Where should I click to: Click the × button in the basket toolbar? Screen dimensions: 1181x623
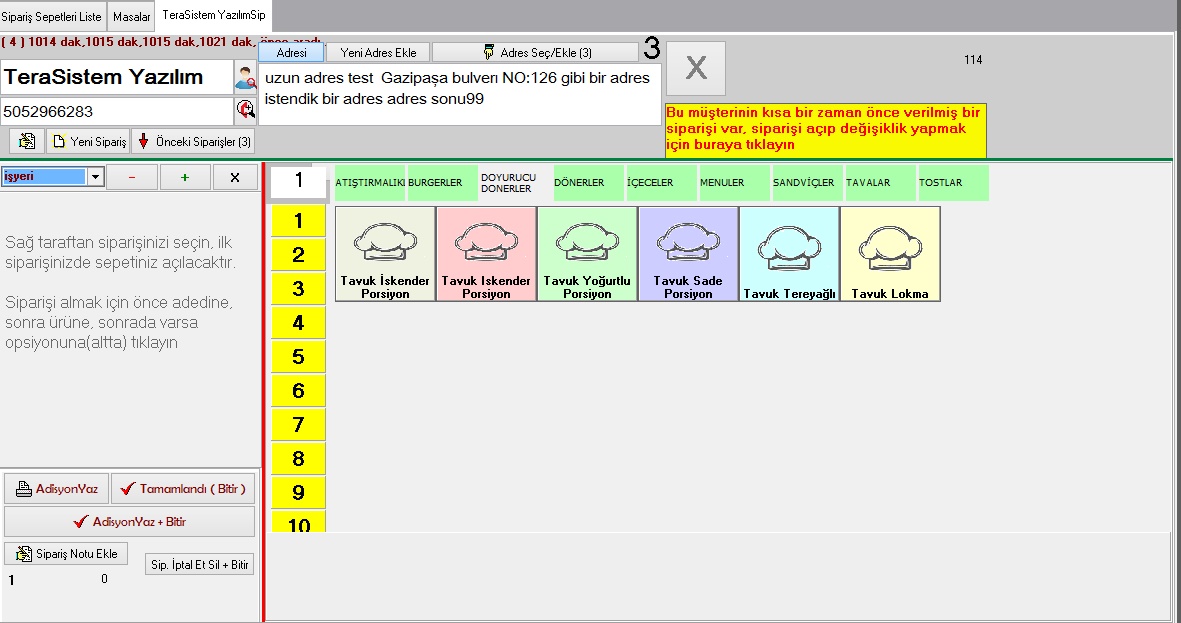click(x=235, y=177)
